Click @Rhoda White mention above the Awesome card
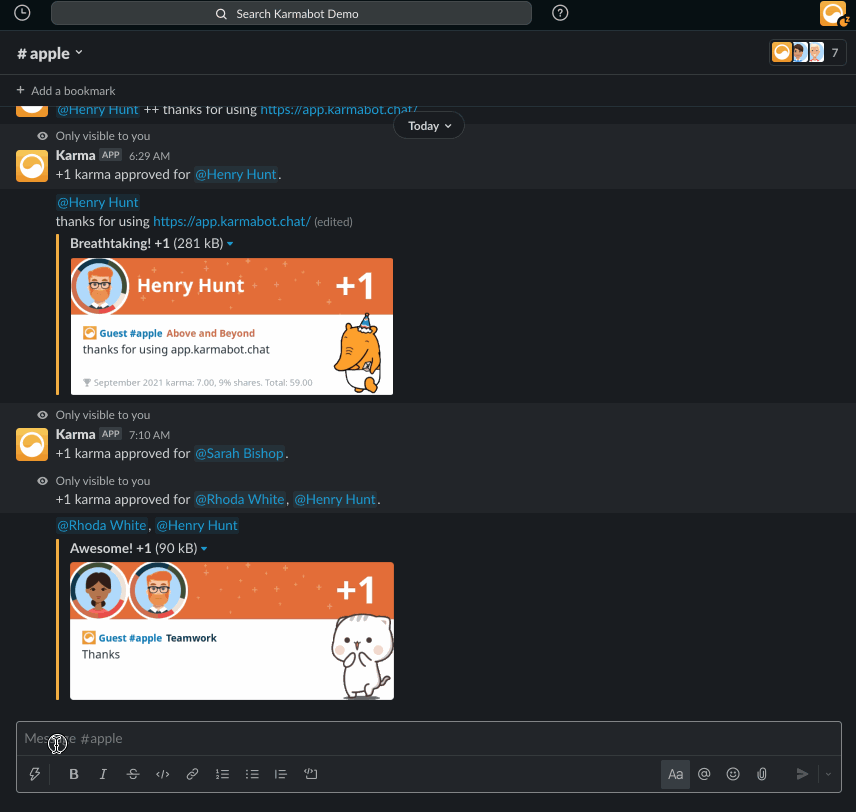 [x=102, y=525]
